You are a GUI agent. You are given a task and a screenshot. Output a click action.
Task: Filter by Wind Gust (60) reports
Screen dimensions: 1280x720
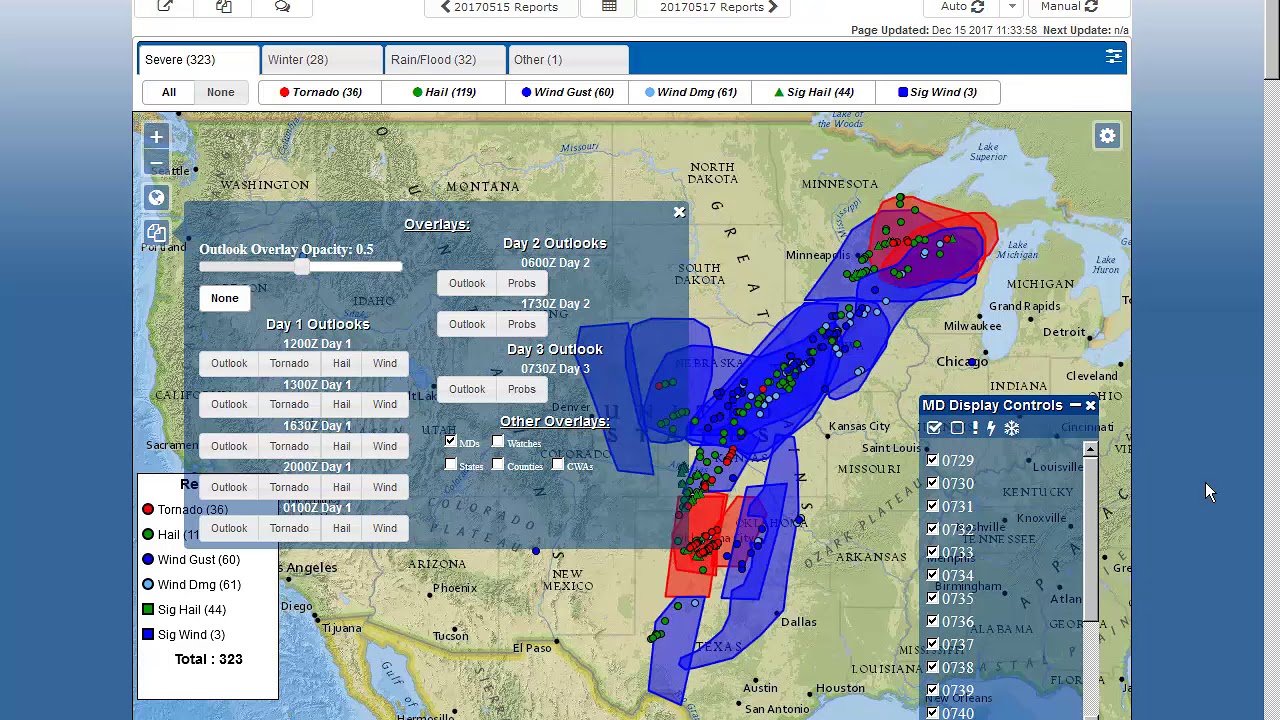[567, 92]
